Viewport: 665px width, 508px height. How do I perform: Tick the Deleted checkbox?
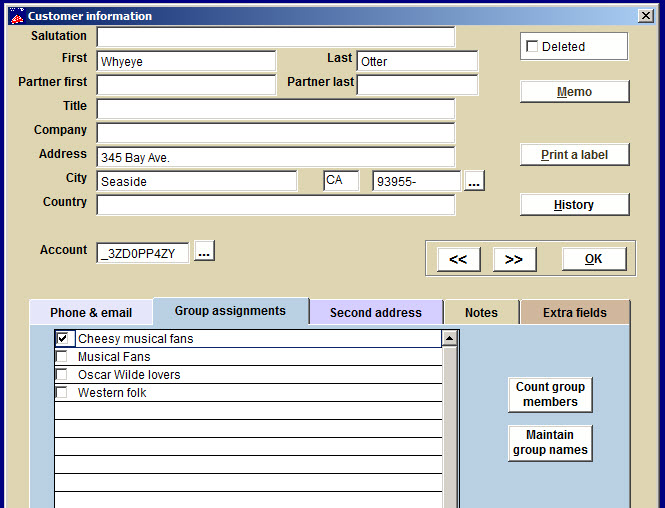(x=532, y=46)
